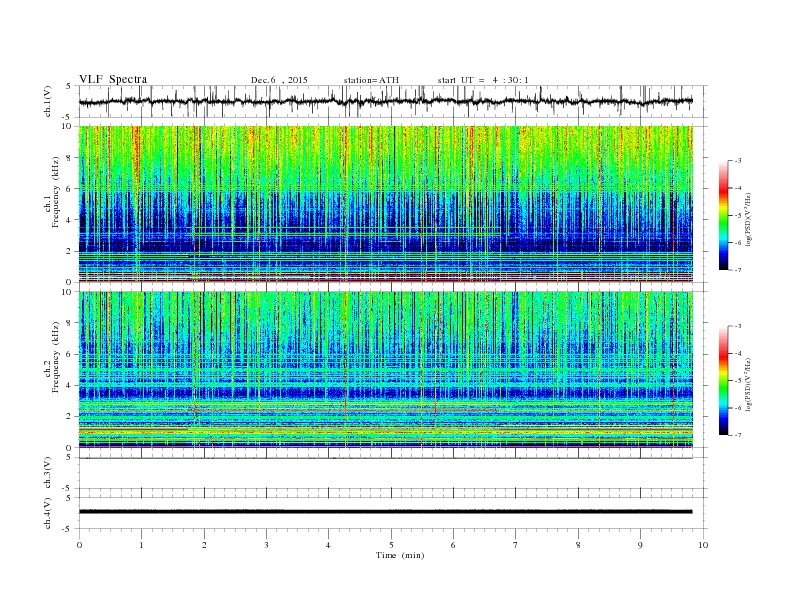792x612 pixels.
Task: Click the ch.1 spectrogram color bar
Action: pos(724,216)
